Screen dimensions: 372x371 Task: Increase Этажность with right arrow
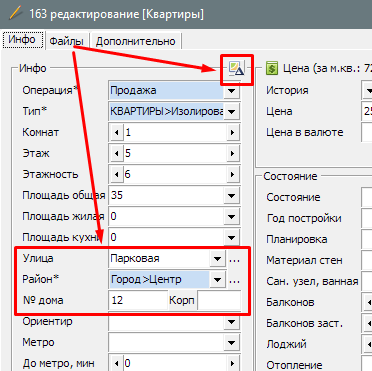232,175
